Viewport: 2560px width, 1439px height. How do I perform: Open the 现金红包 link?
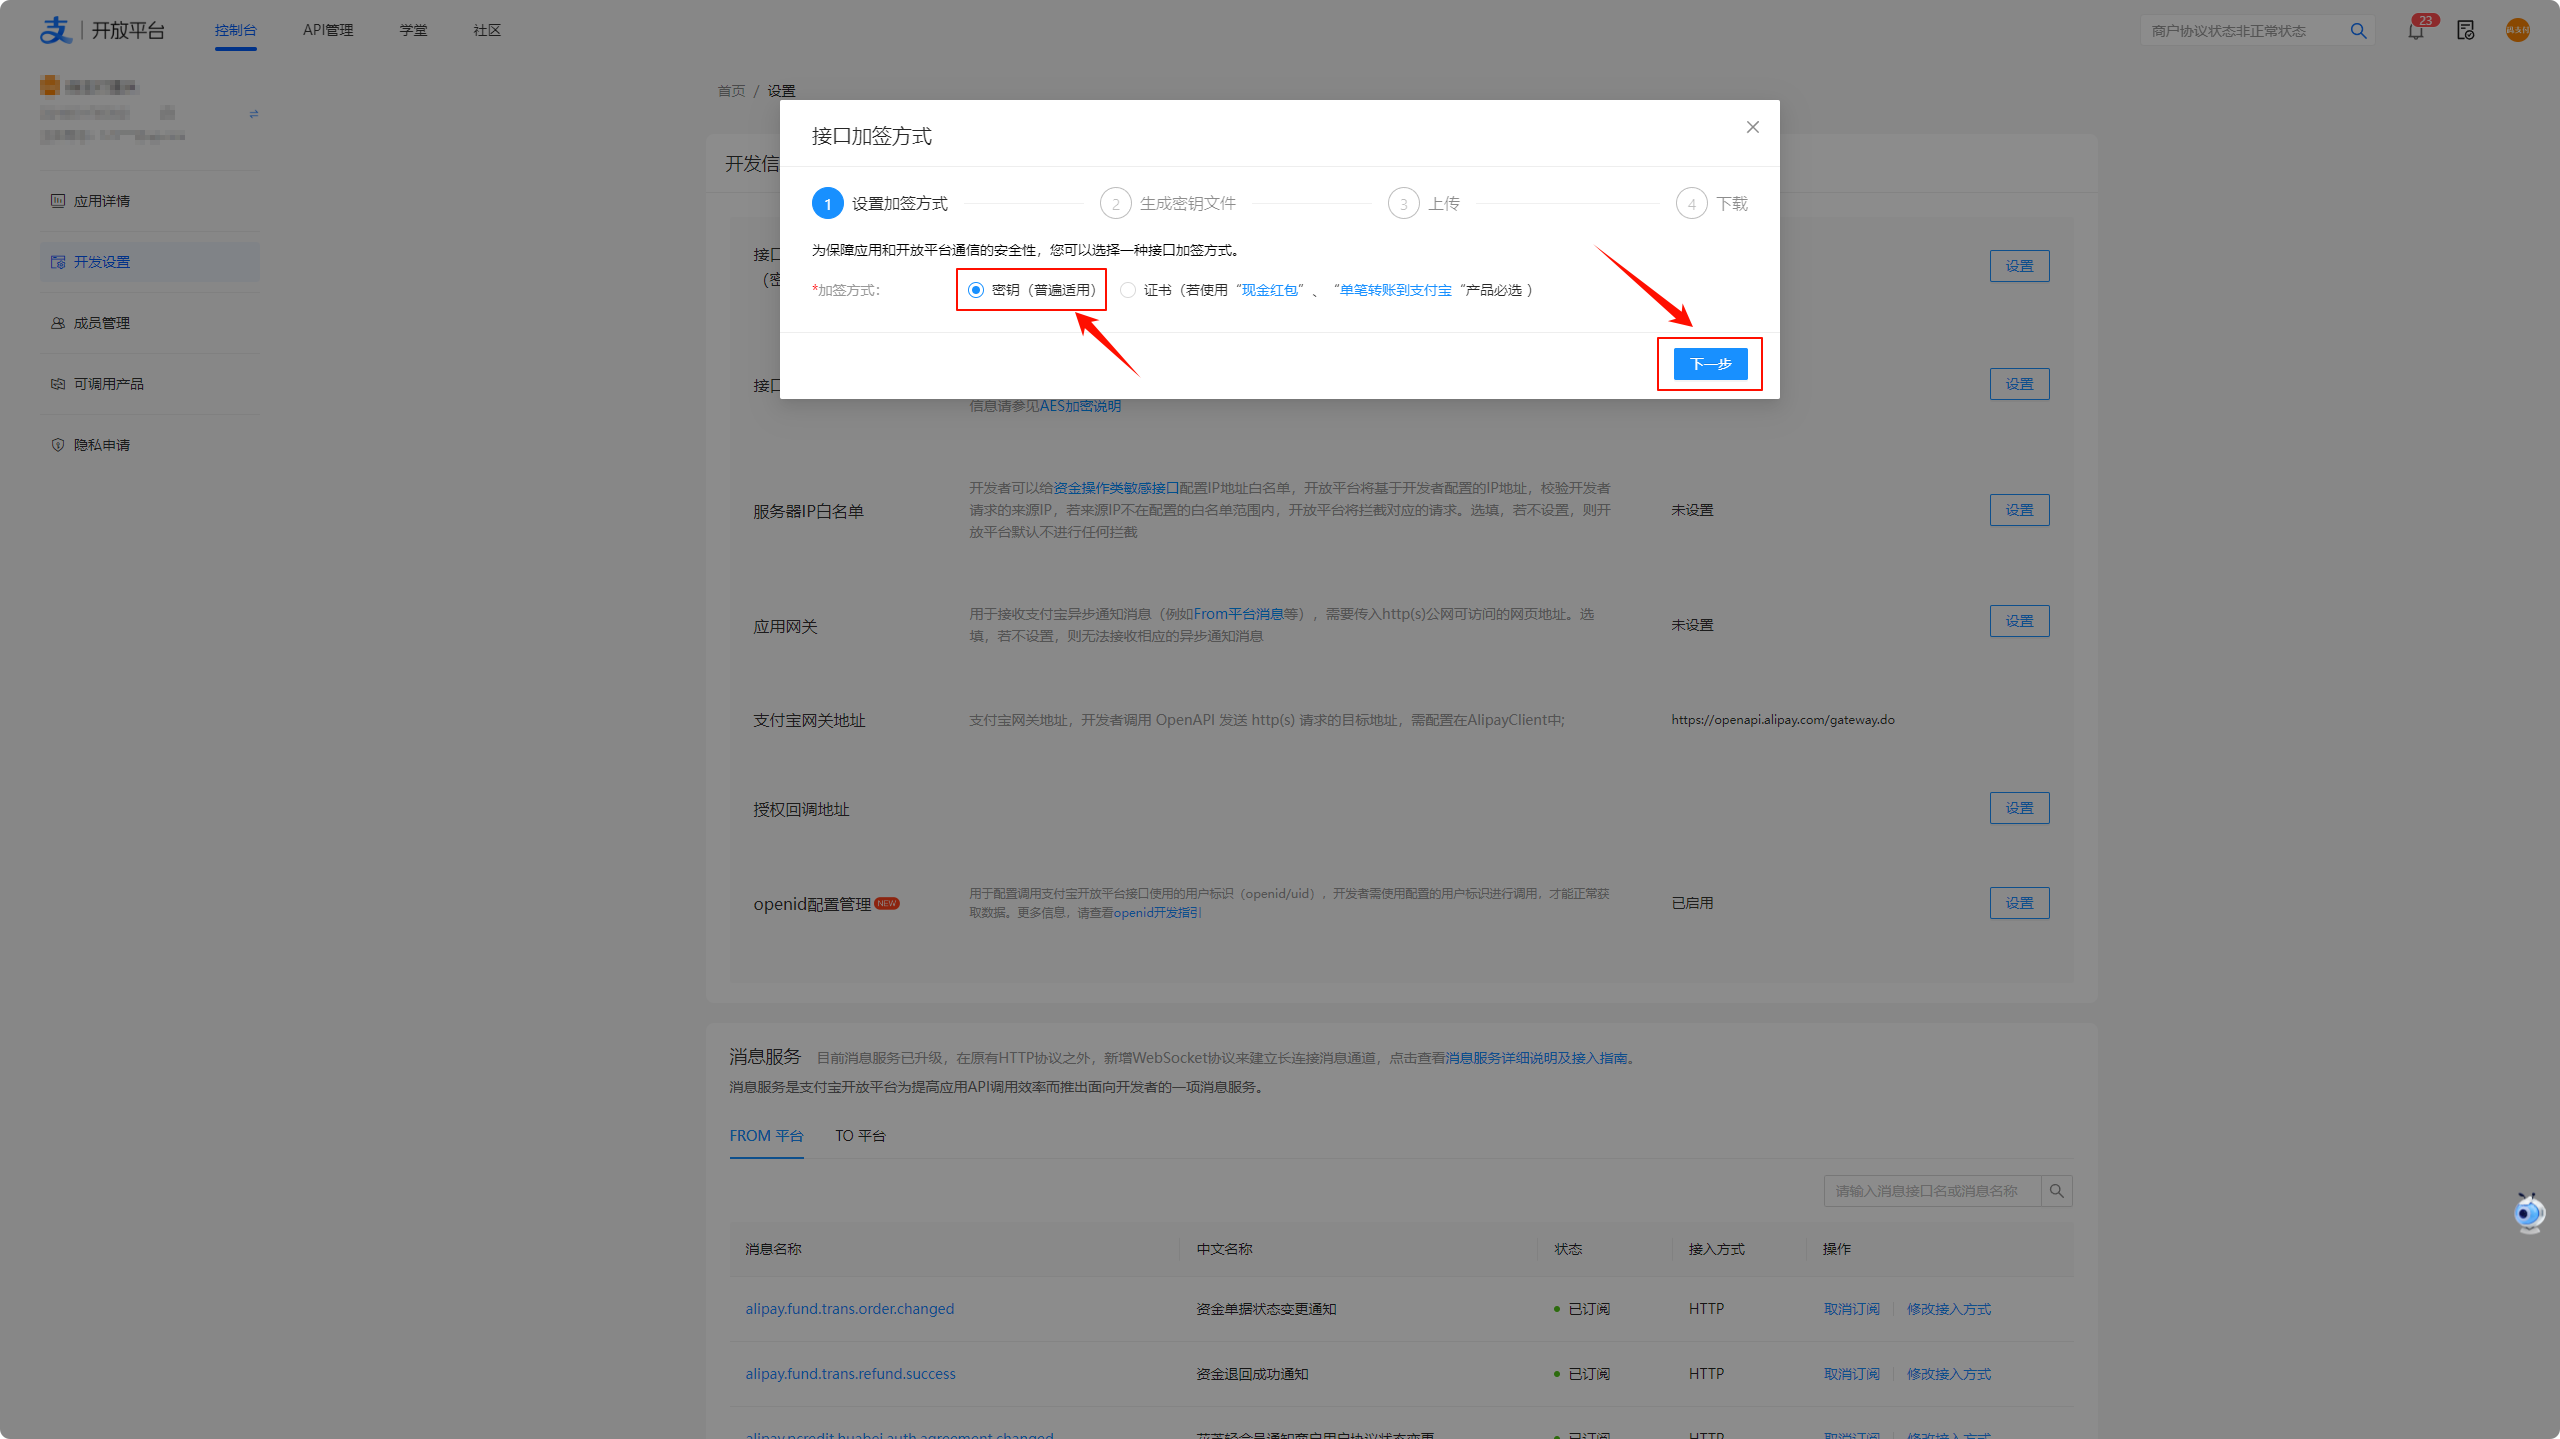[x=1269, y=290]
